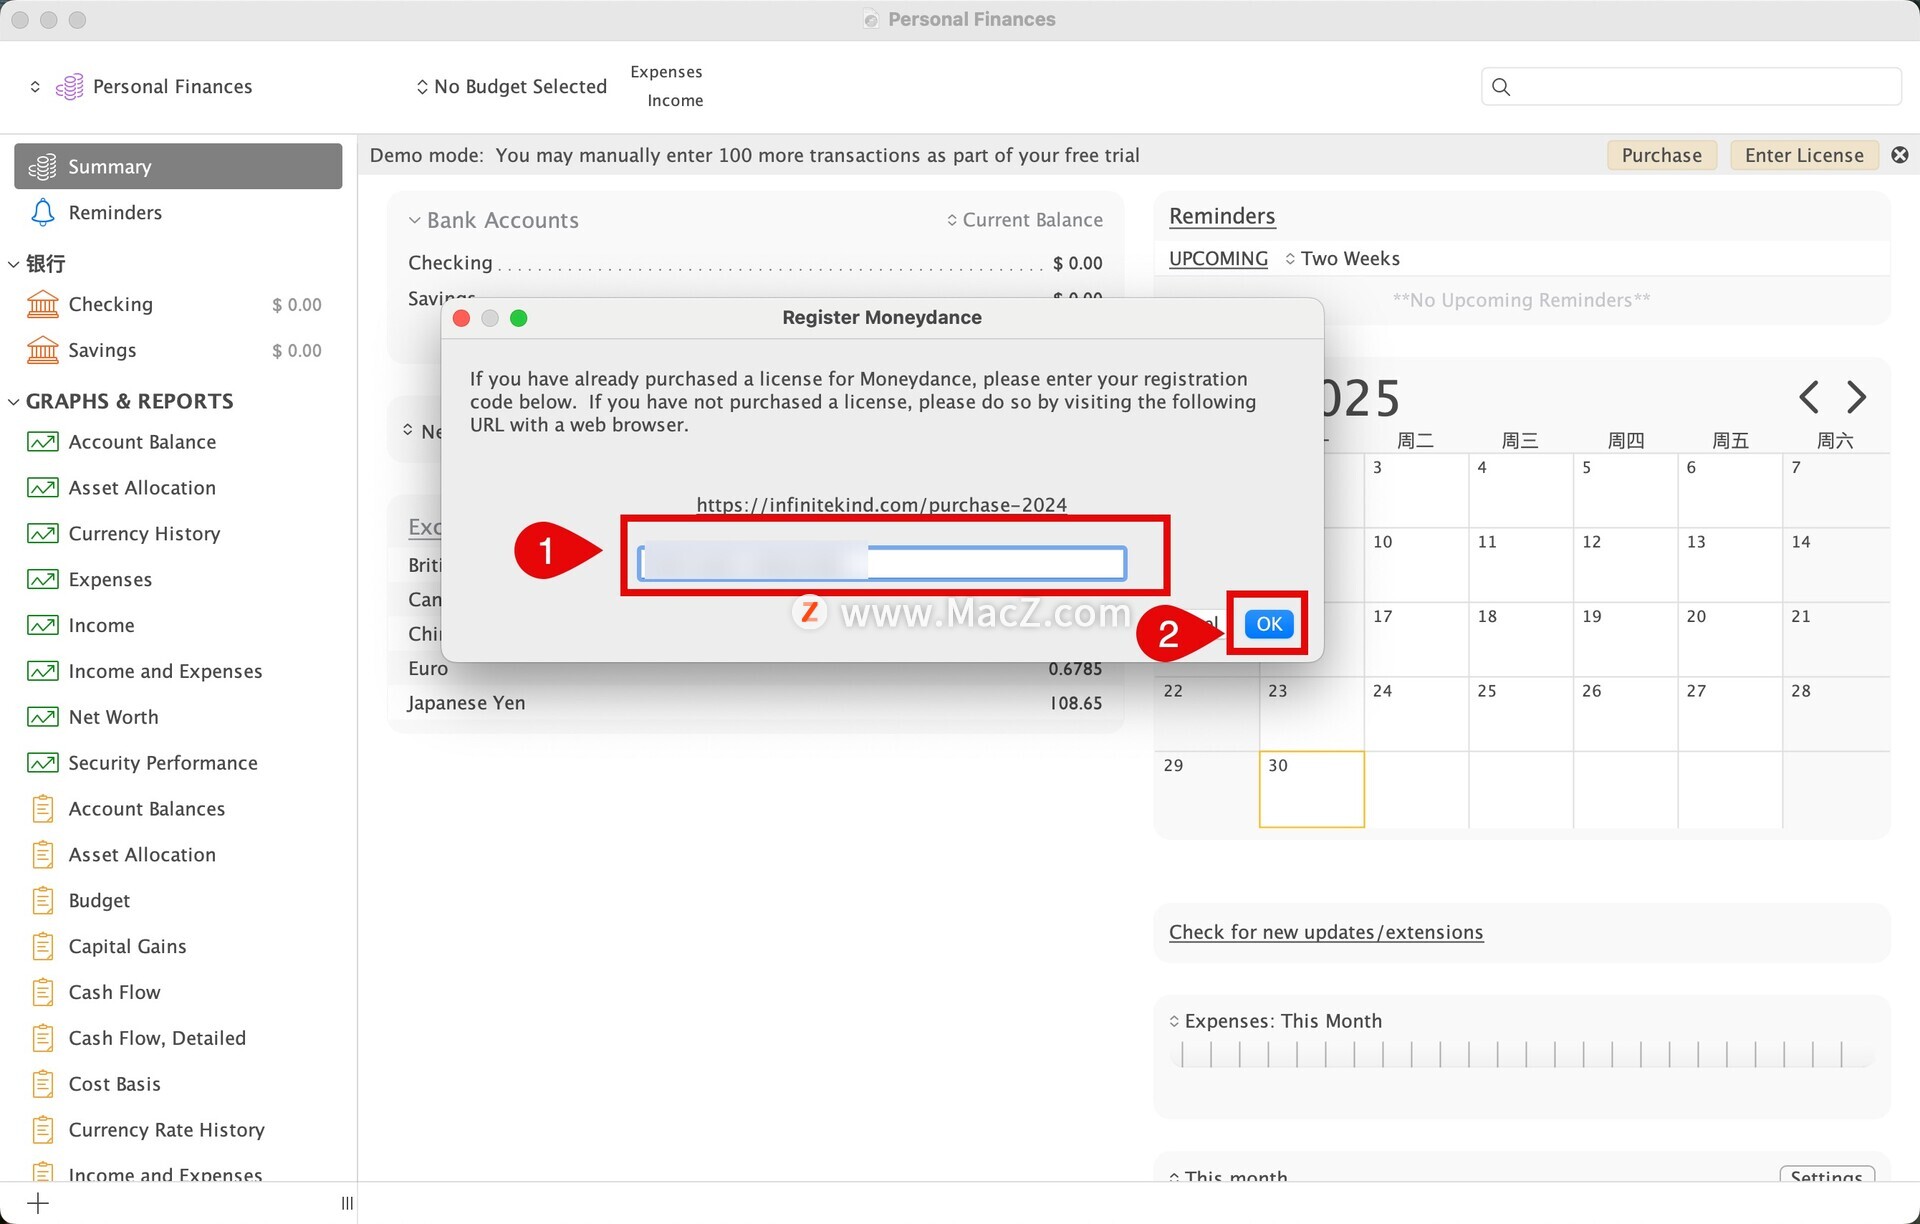Change the Two Weeks reminder range

click(1342, 259)
